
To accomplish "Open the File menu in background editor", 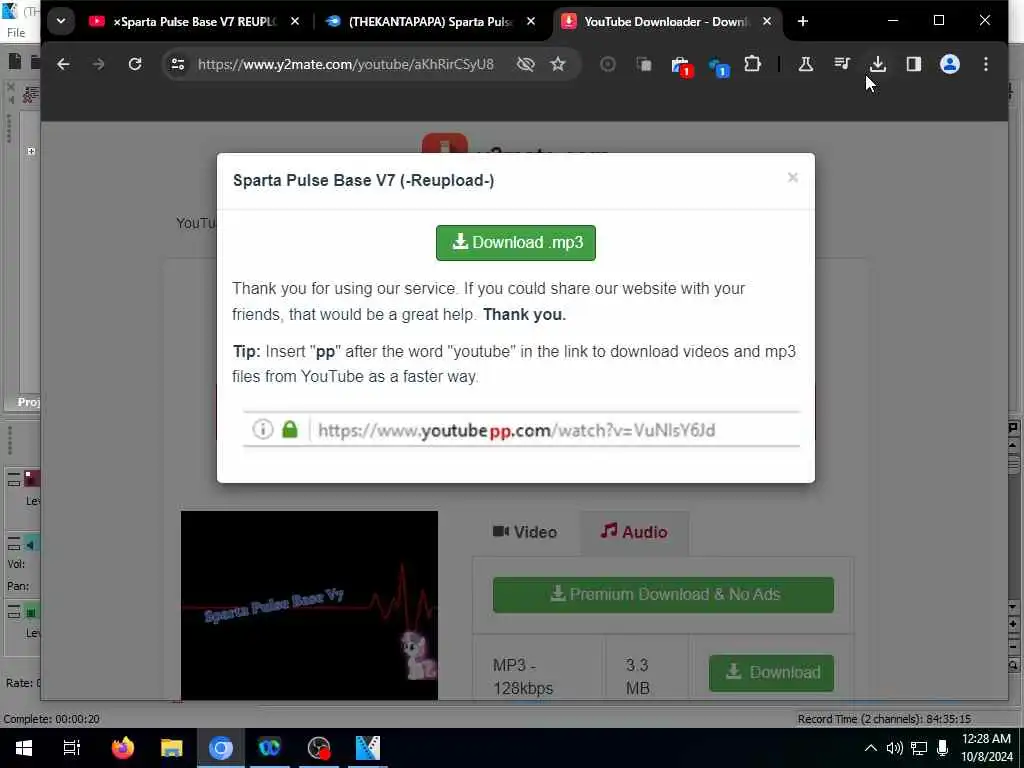I will (16, 33).
